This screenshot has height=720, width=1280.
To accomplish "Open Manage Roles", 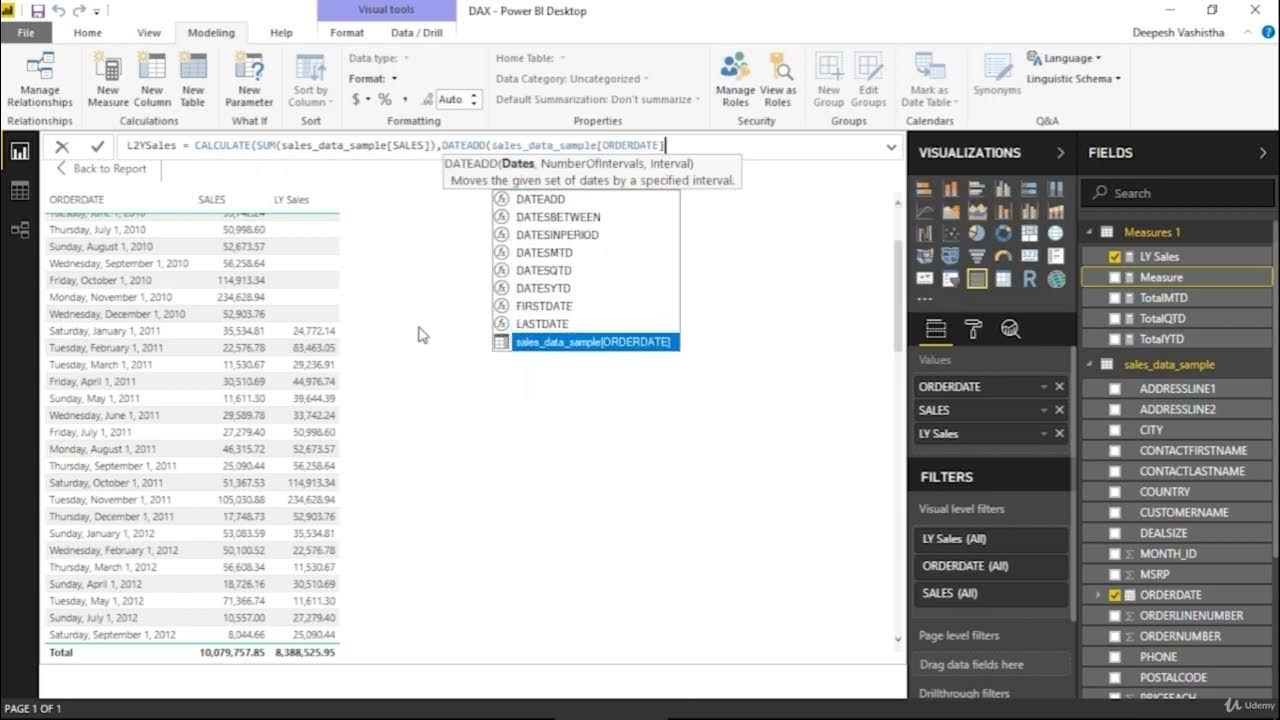I will click(x=735, y=80).
